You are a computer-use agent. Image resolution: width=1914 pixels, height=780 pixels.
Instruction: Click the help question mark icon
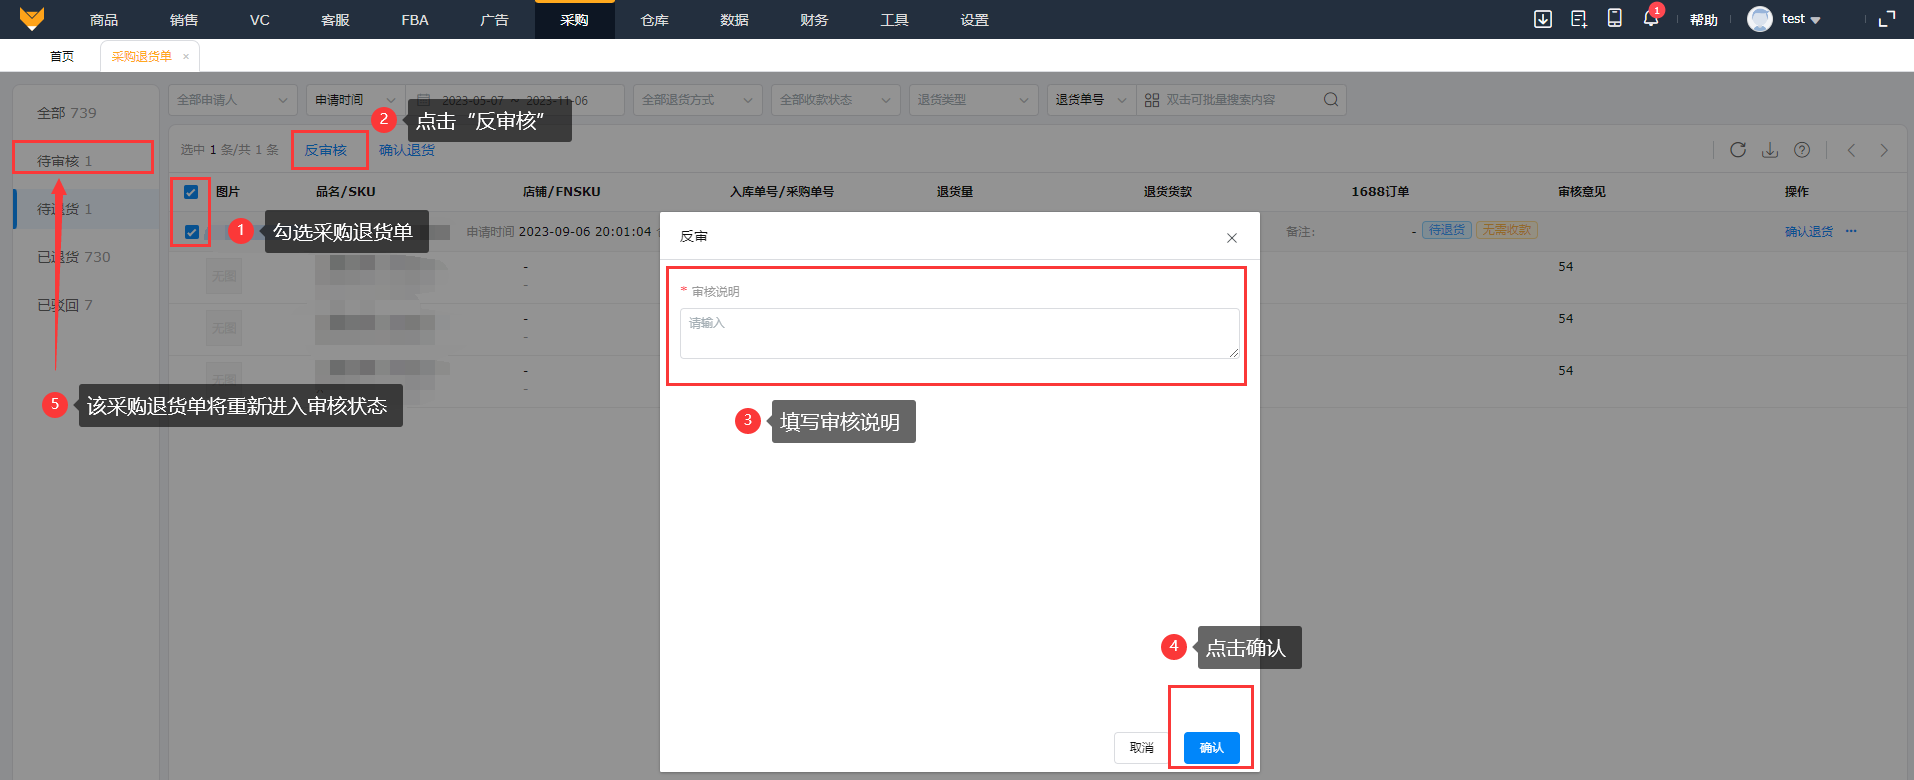[x=1802, y=150]
